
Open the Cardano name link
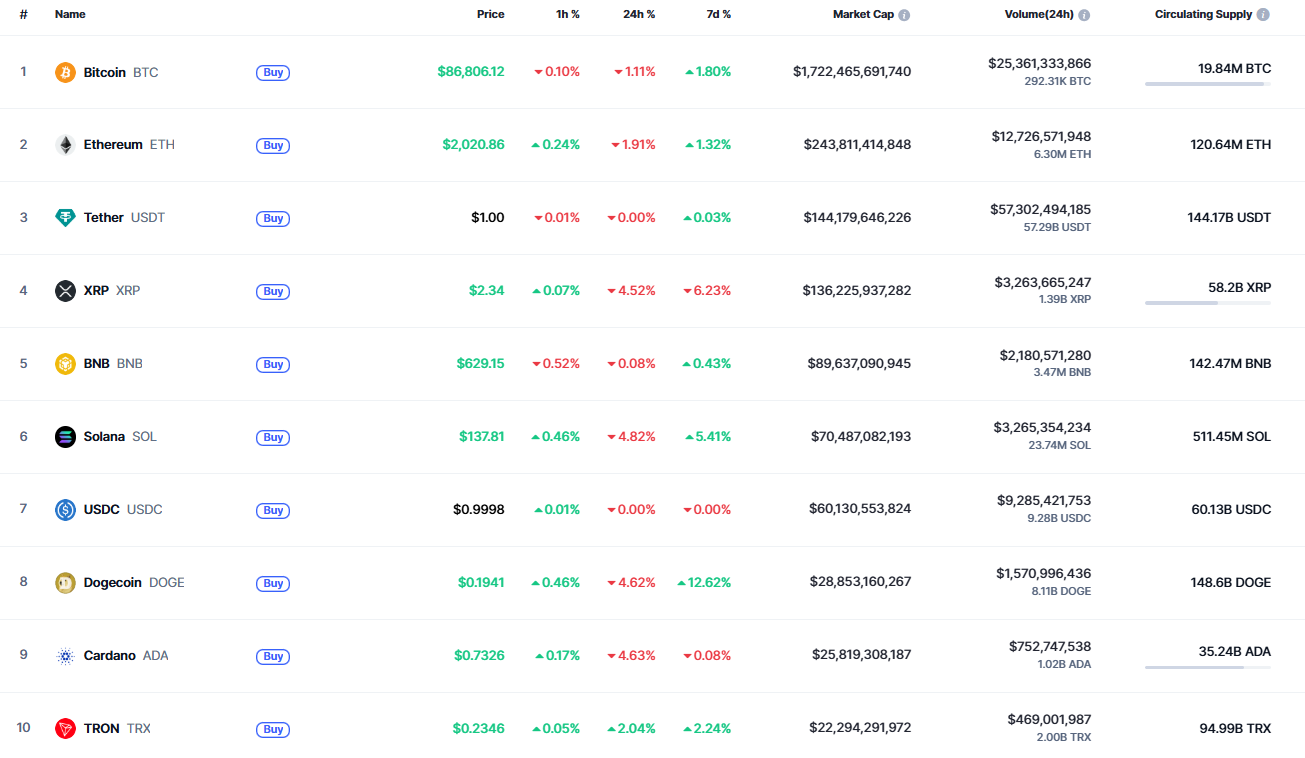click(x=110, y=656)
